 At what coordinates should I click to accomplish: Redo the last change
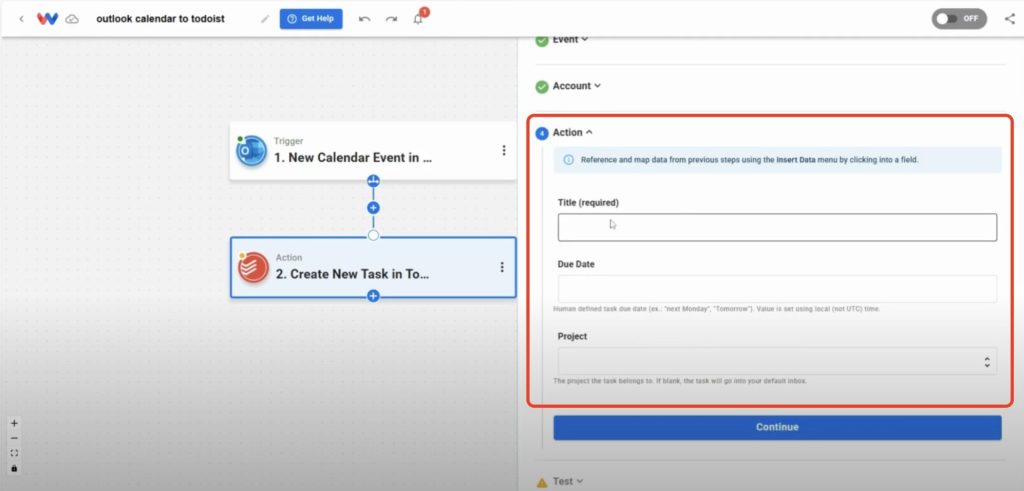tap(391, 19)
